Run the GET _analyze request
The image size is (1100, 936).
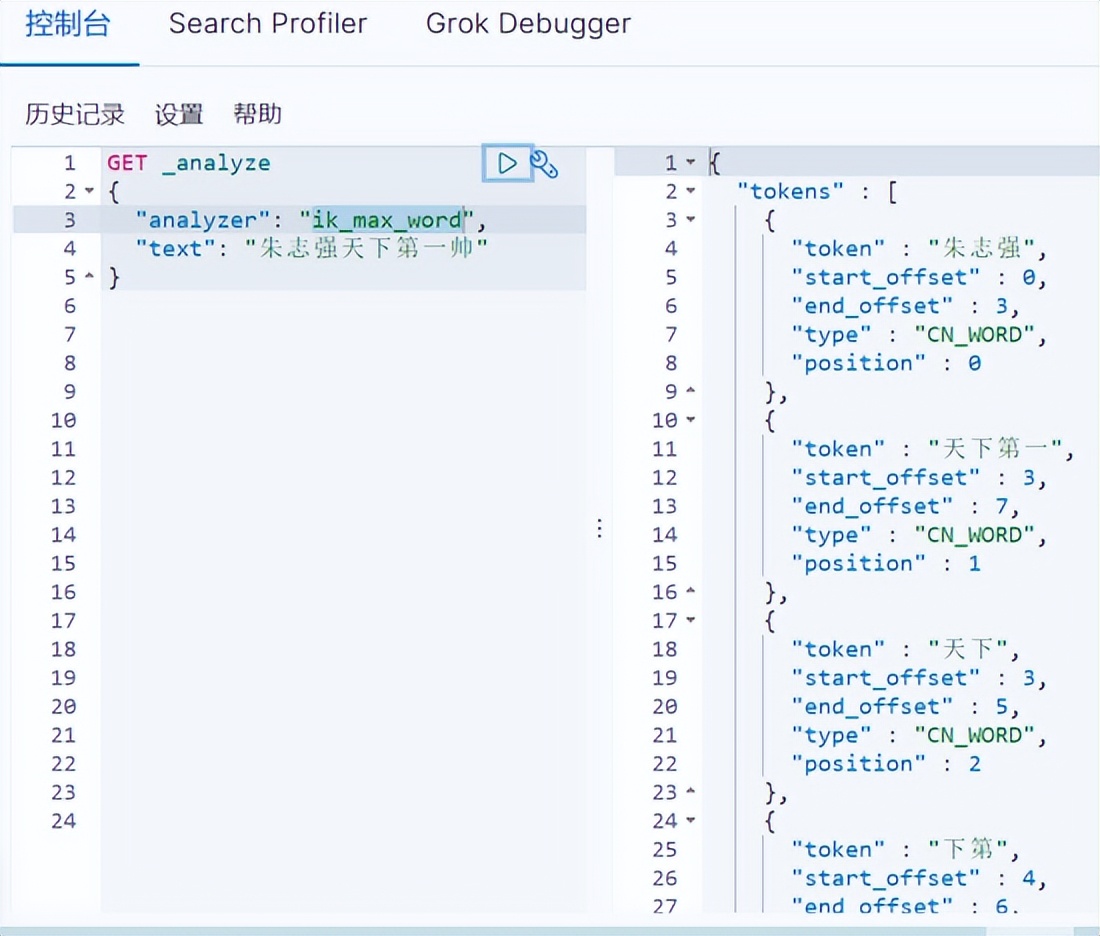coord(507,163)
